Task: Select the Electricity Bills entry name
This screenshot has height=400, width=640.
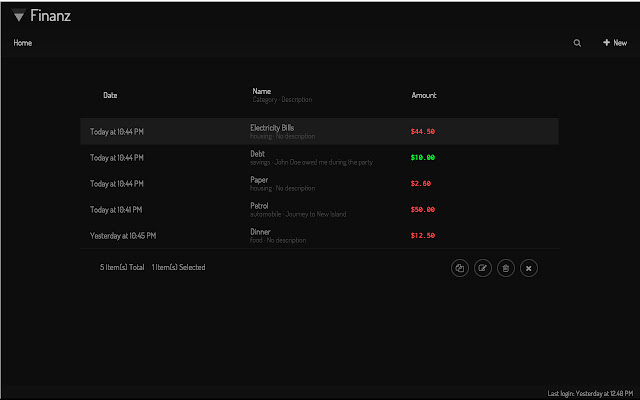Action: click(x=272, y=128)
